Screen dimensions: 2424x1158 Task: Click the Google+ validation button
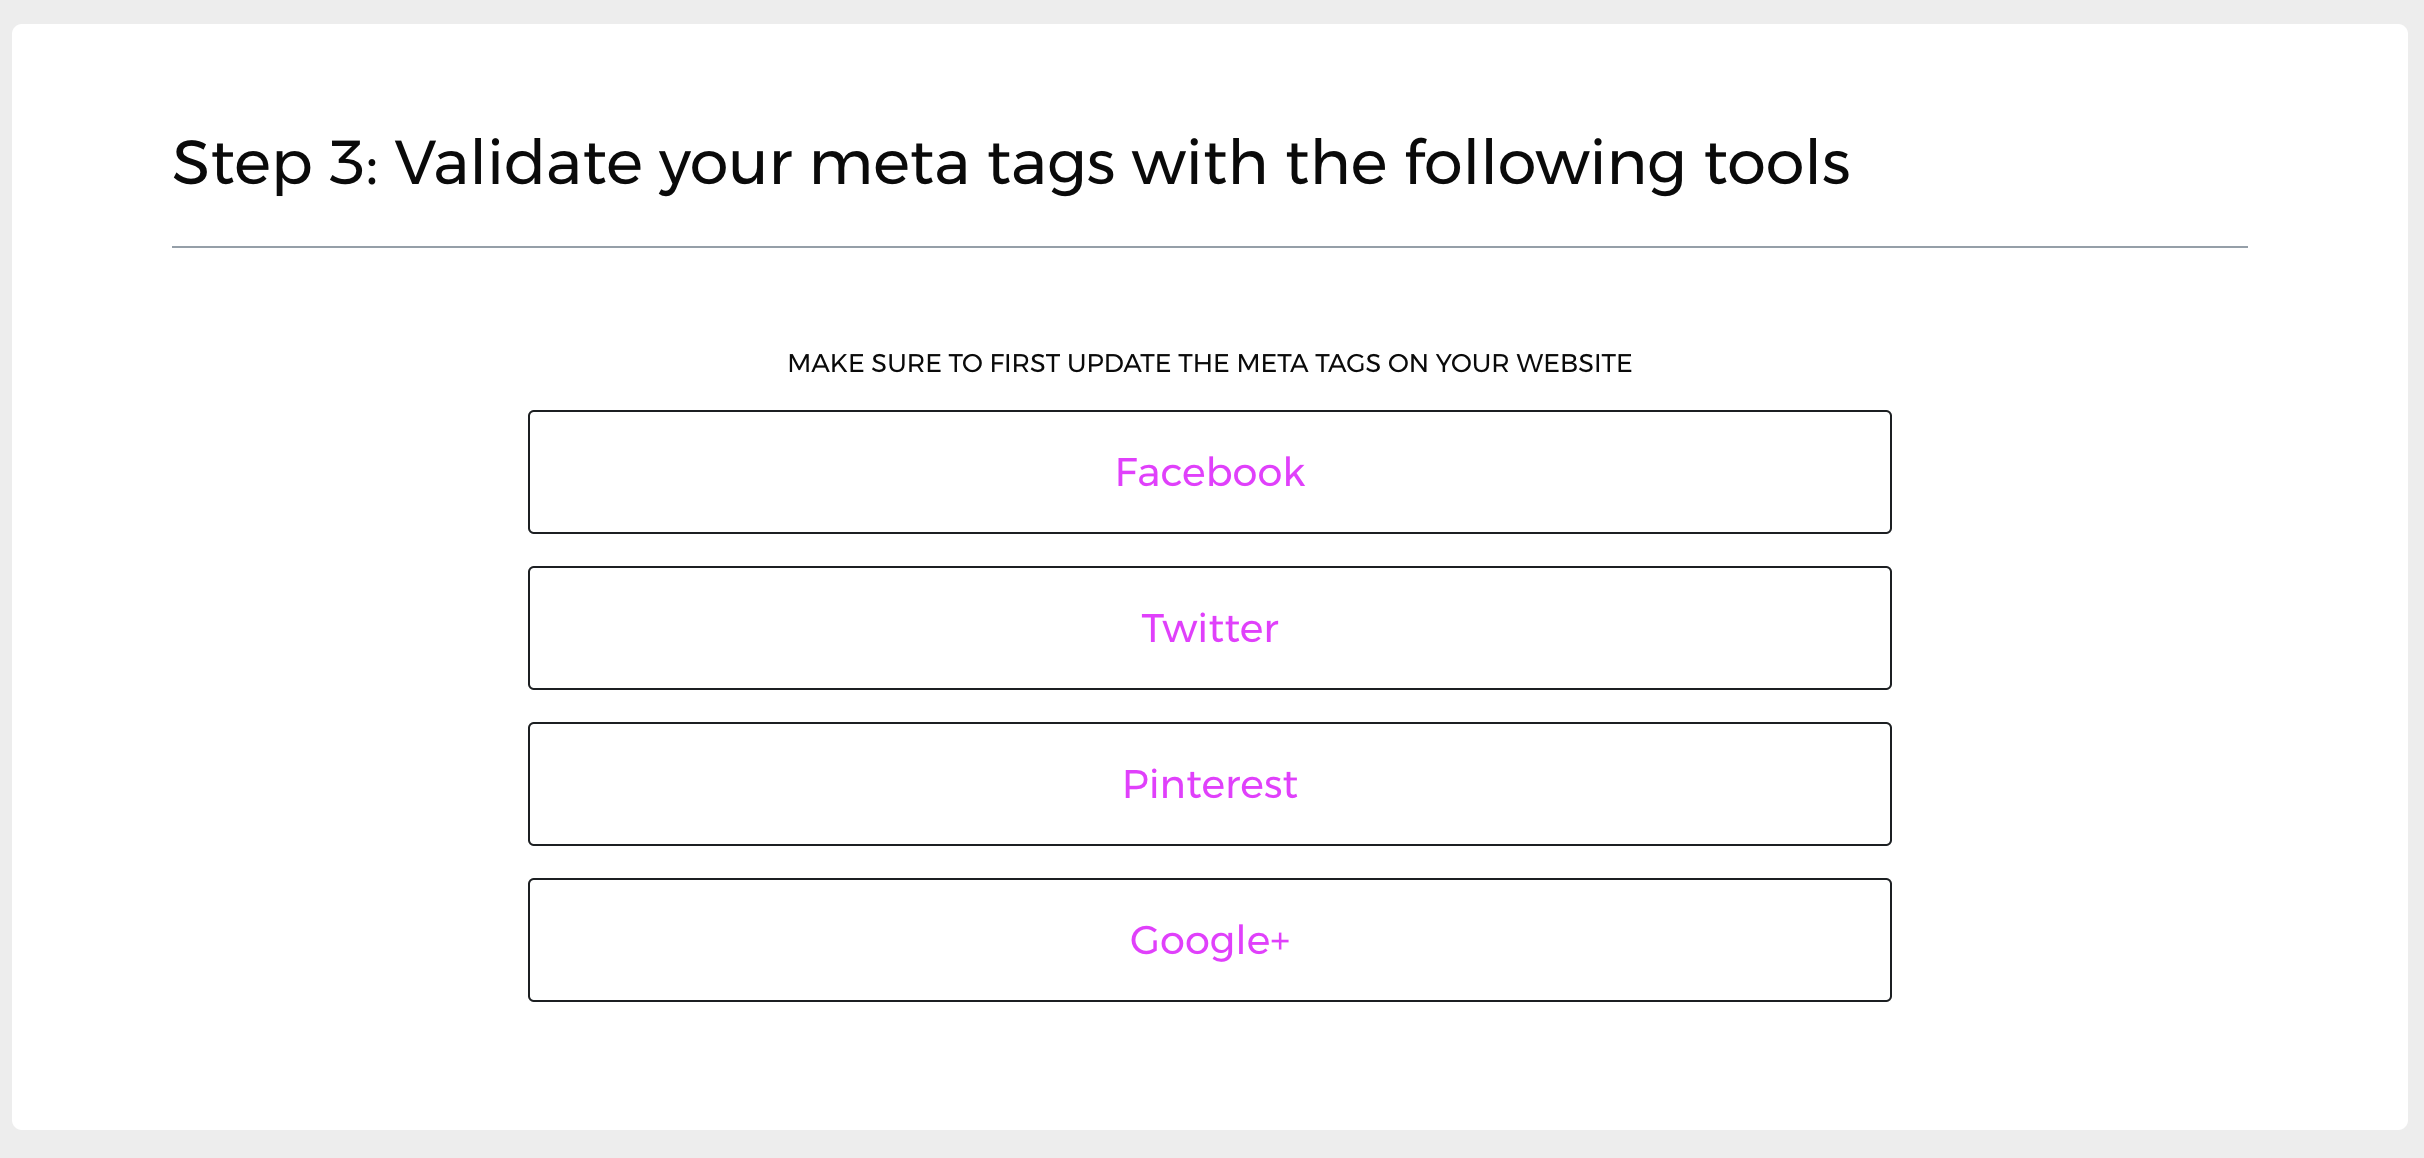point(1210,939)
